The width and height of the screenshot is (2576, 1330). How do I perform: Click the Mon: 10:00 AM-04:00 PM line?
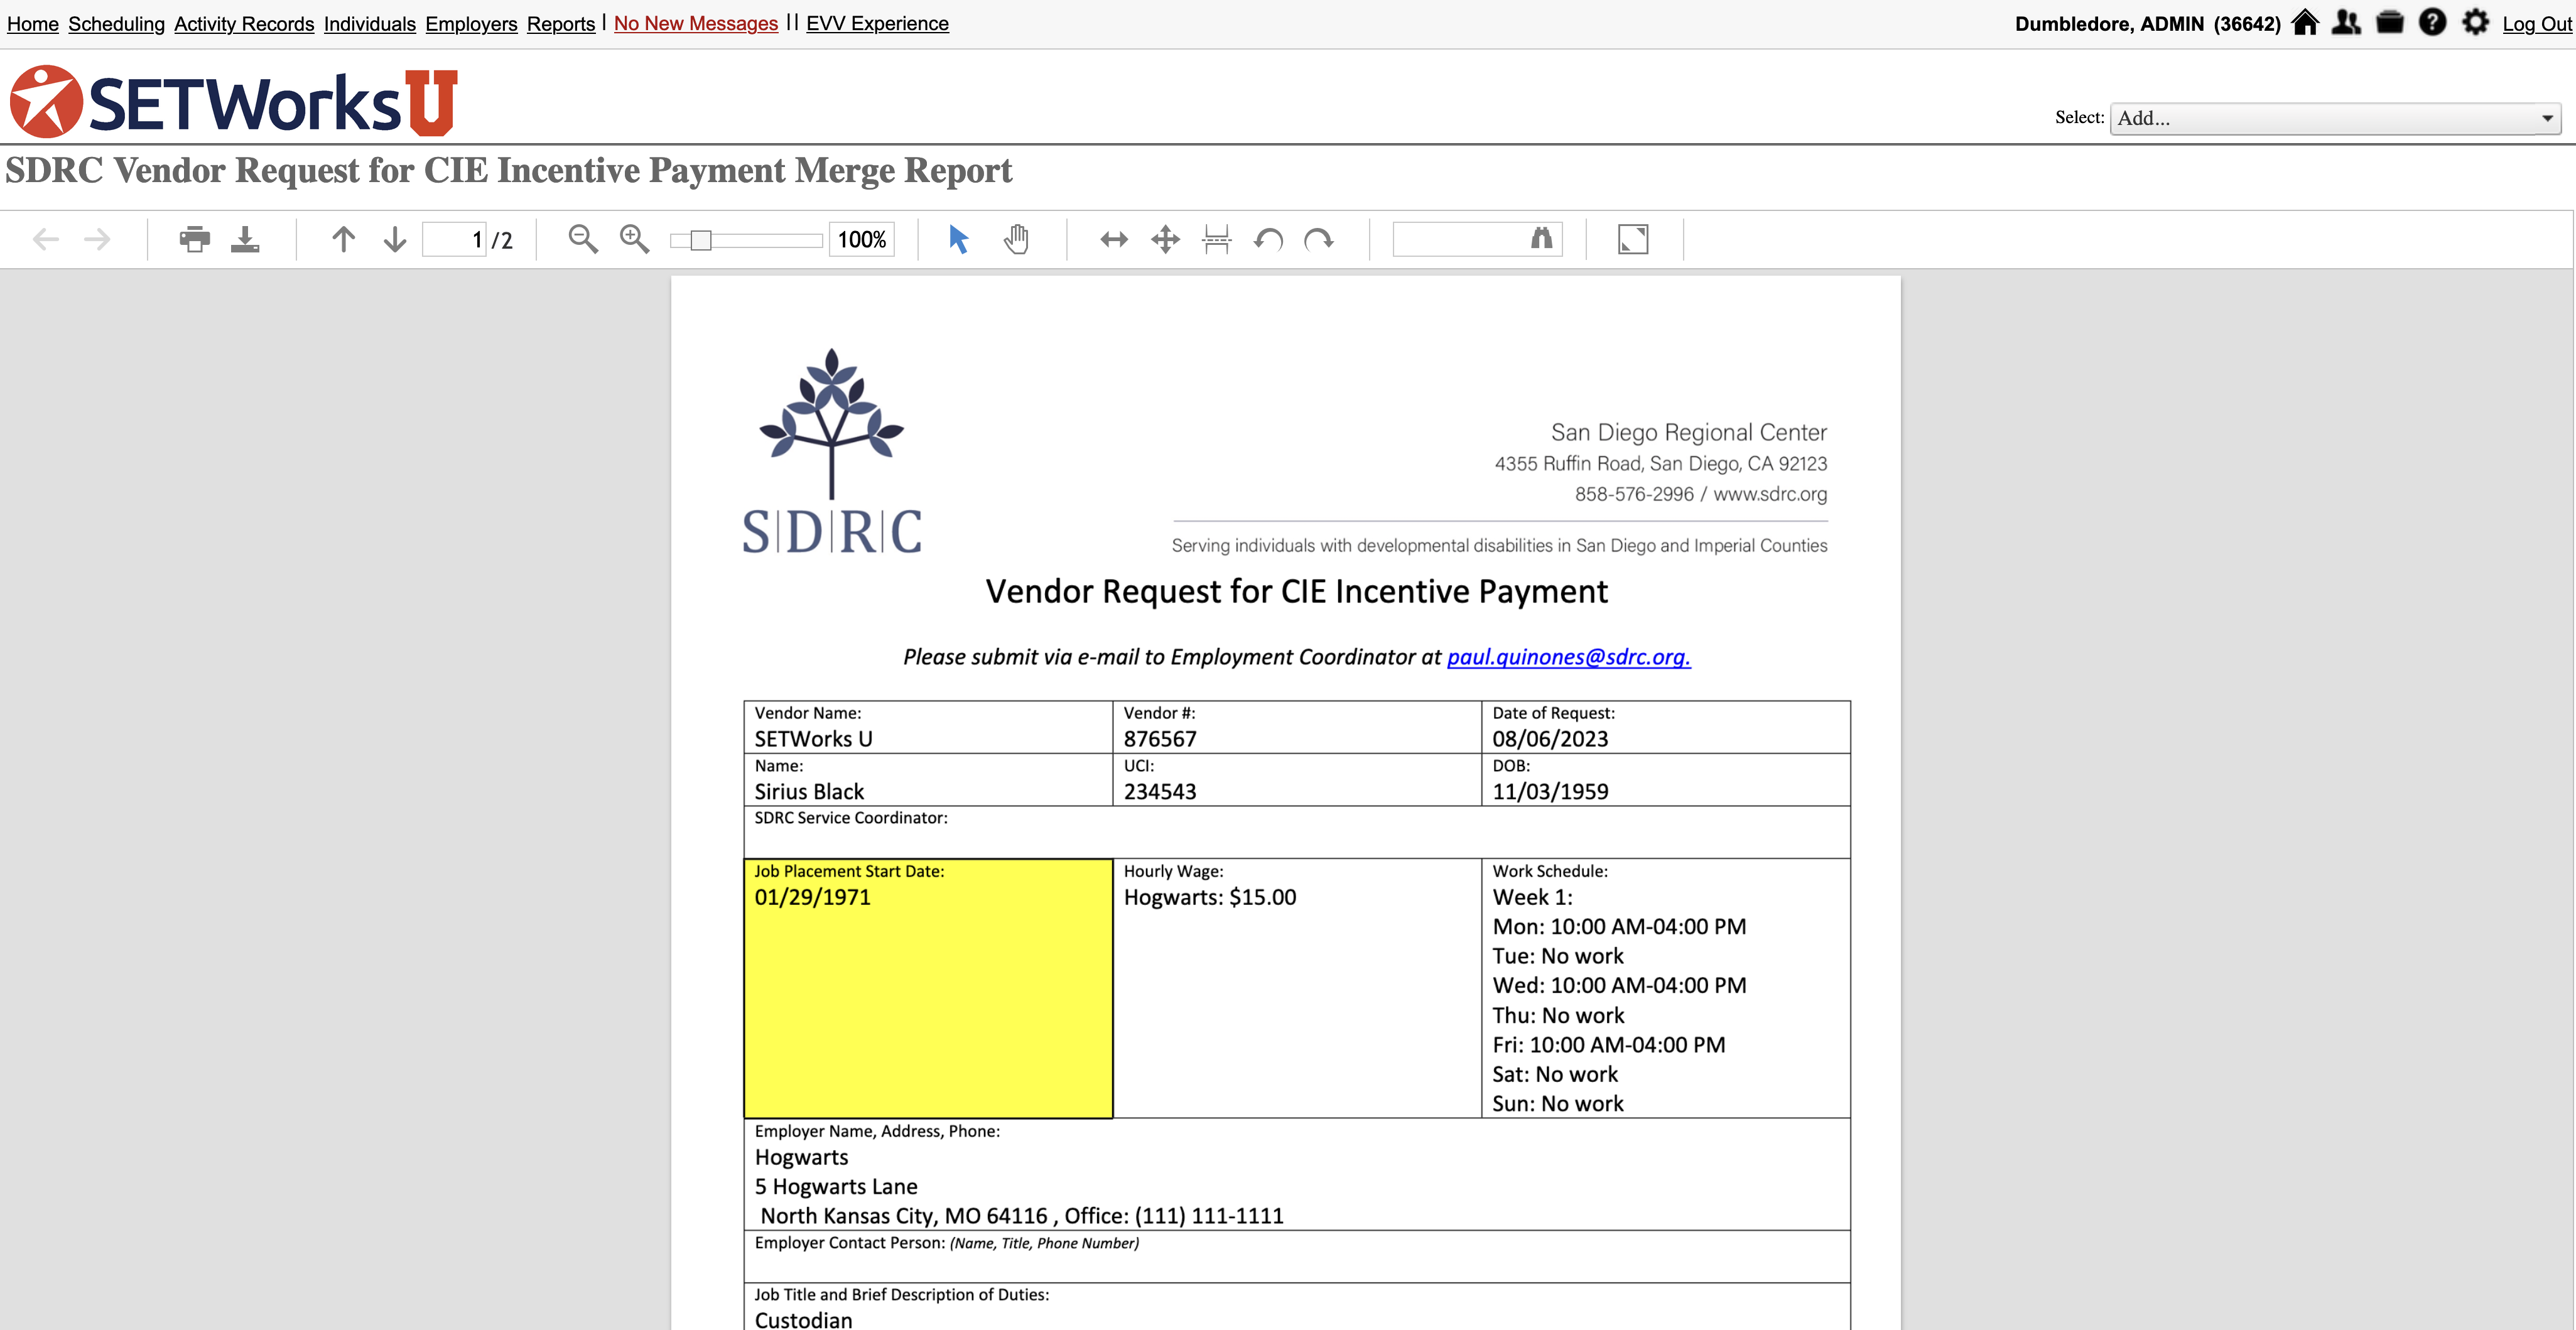1619,926
